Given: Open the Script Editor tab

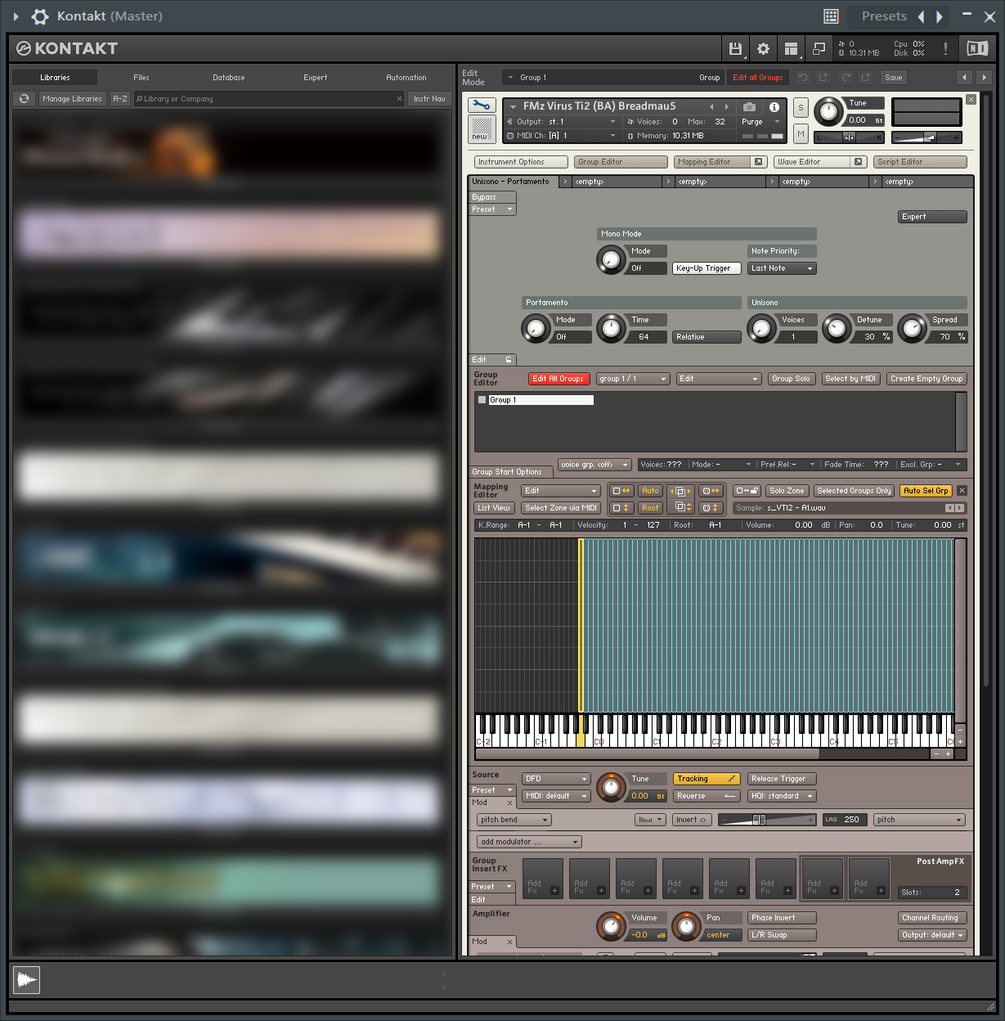Looking at the screenshot, I should [x=920, y=162].
